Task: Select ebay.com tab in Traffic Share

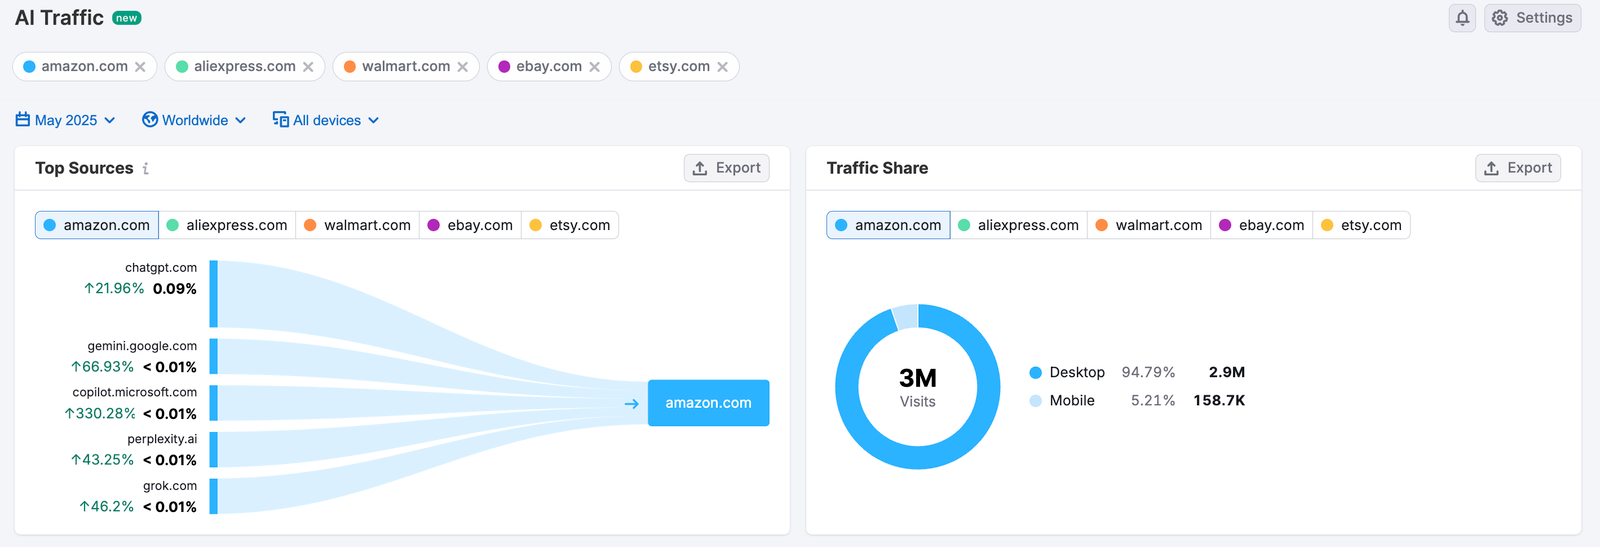Action: click(x=1261, y=225)
